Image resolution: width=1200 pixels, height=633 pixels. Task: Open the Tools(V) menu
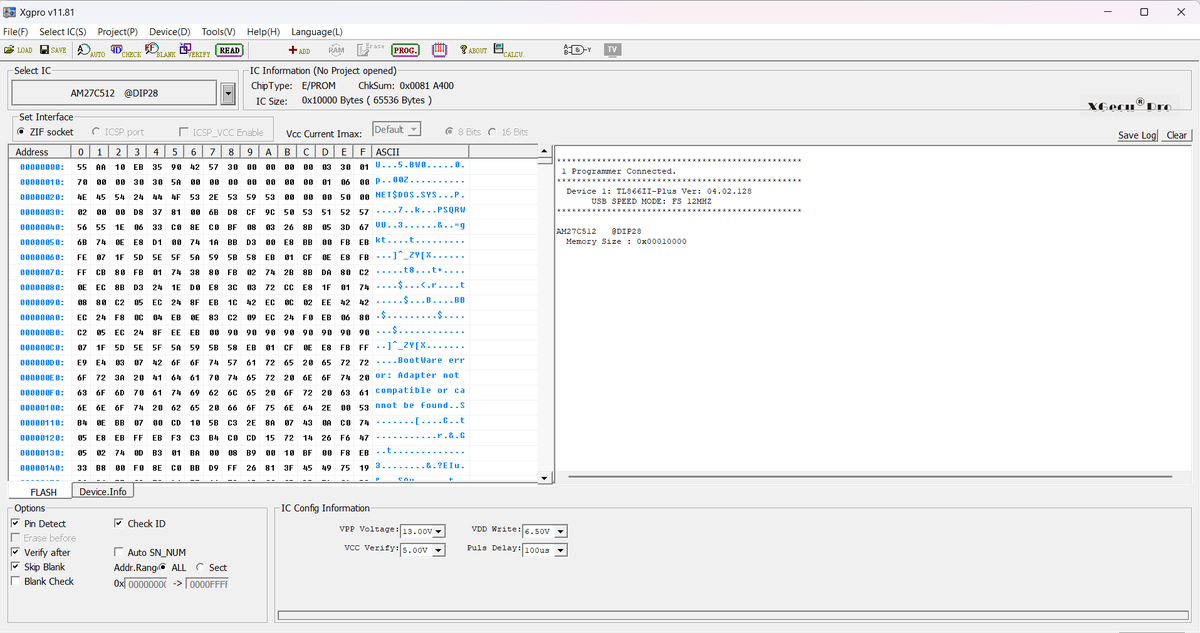click(219, 32)
